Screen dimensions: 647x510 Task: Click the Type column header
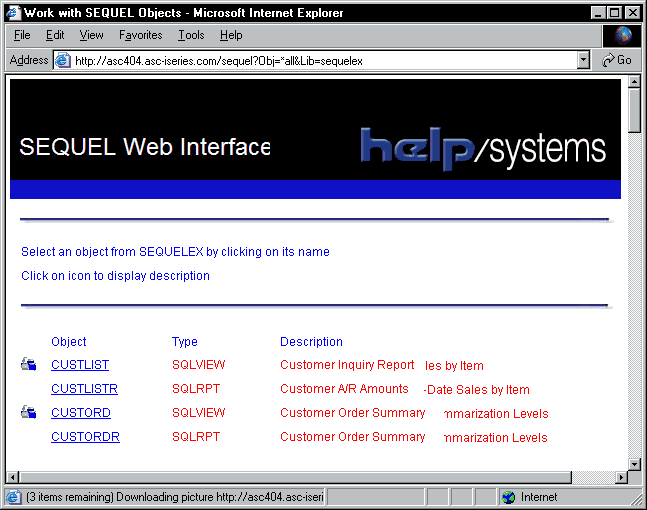[x=184, y=342]
